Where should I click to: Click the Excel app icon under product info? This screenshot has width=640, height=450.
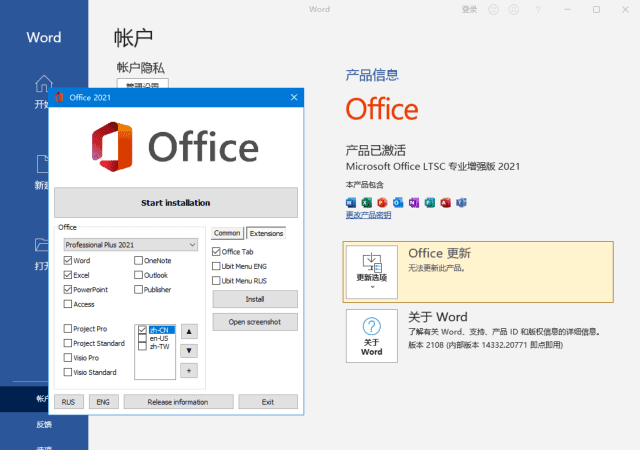[x=367, y=203]
